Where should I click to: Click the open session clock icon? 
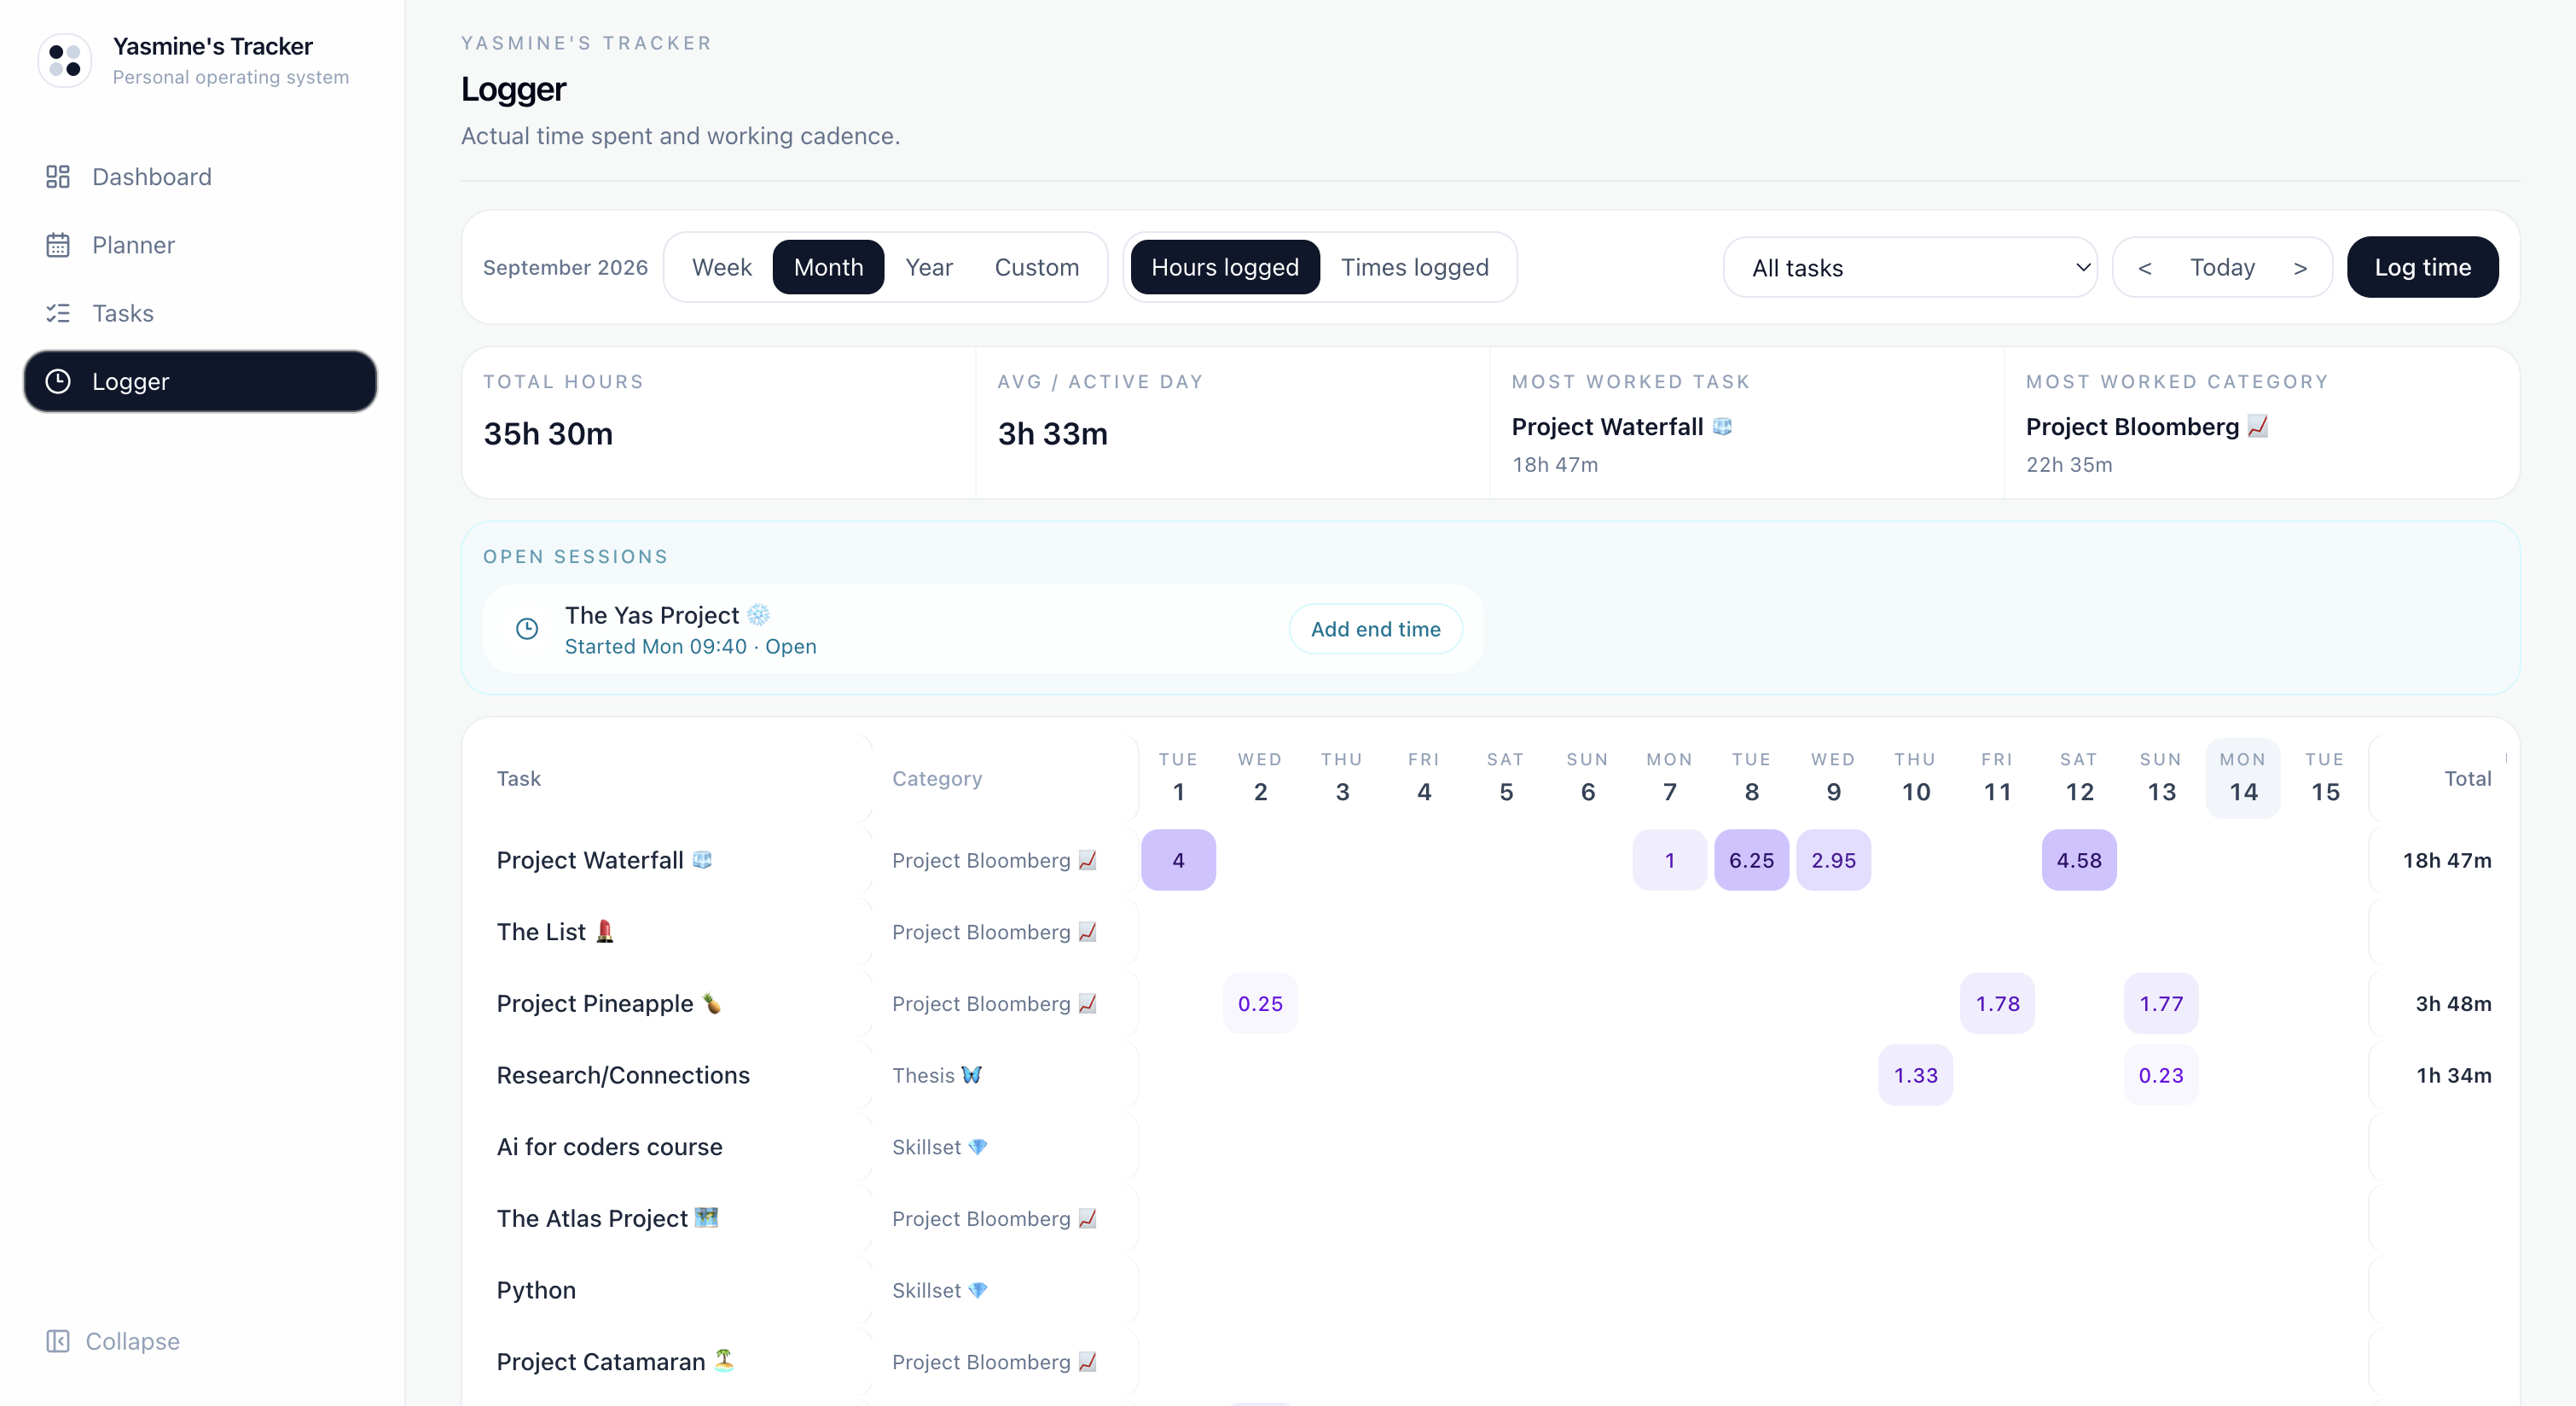[527, 629]
